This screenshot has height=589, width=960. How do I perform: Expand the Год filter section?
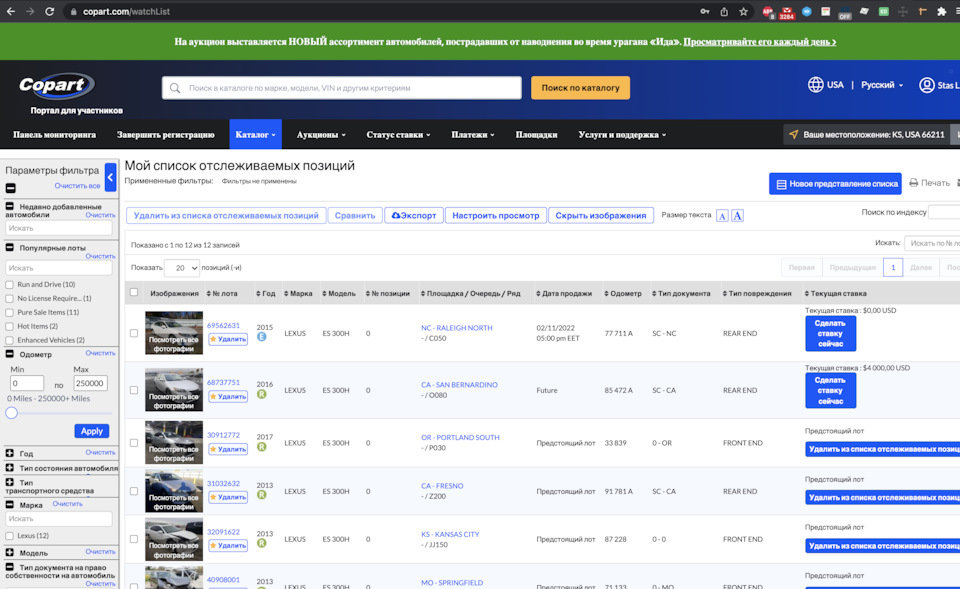[x=10, y=453]
